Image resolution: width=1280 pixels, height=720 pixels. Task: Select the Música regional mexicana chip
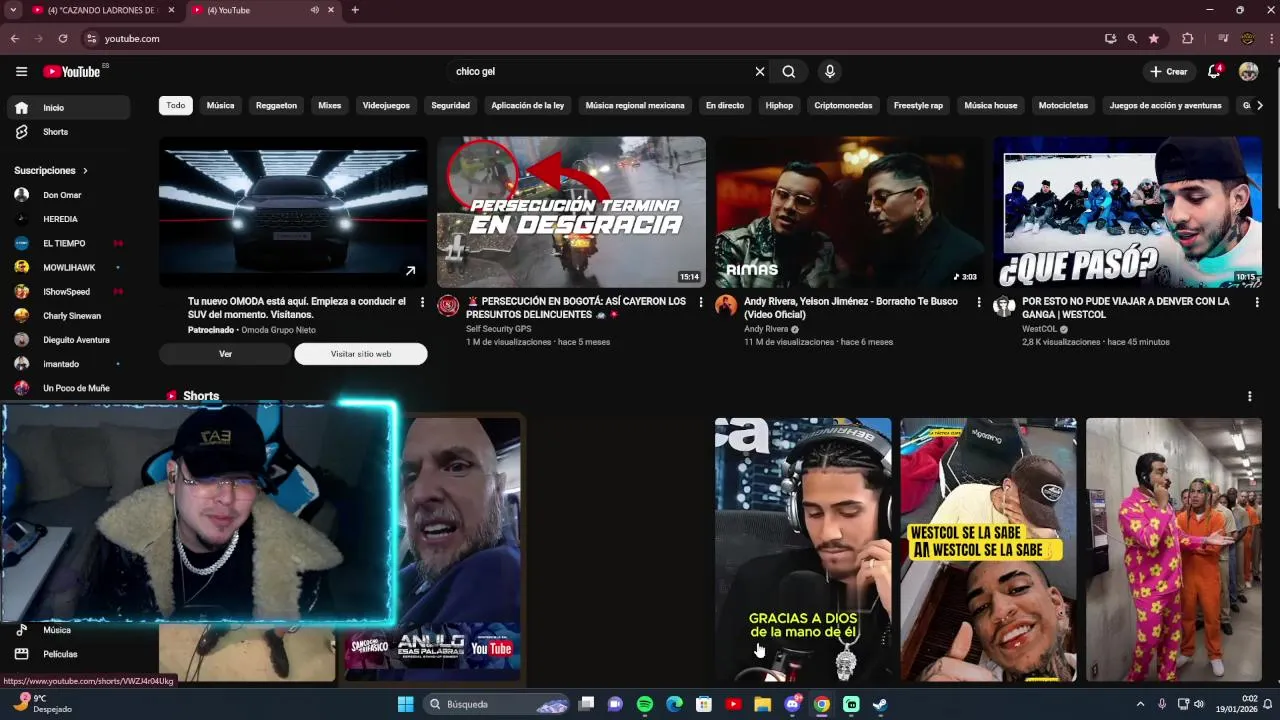point(635,105)
